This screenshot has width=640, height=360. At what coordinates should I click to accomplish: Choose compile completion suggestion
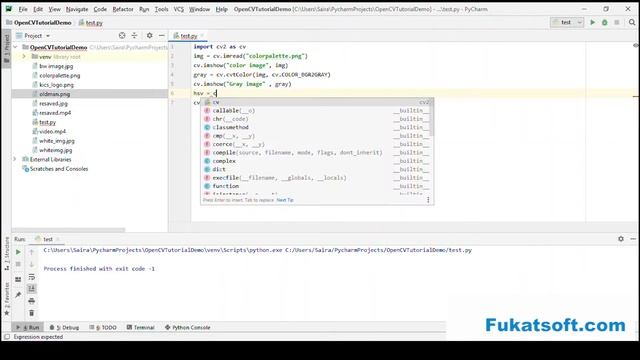pos(317,153)
